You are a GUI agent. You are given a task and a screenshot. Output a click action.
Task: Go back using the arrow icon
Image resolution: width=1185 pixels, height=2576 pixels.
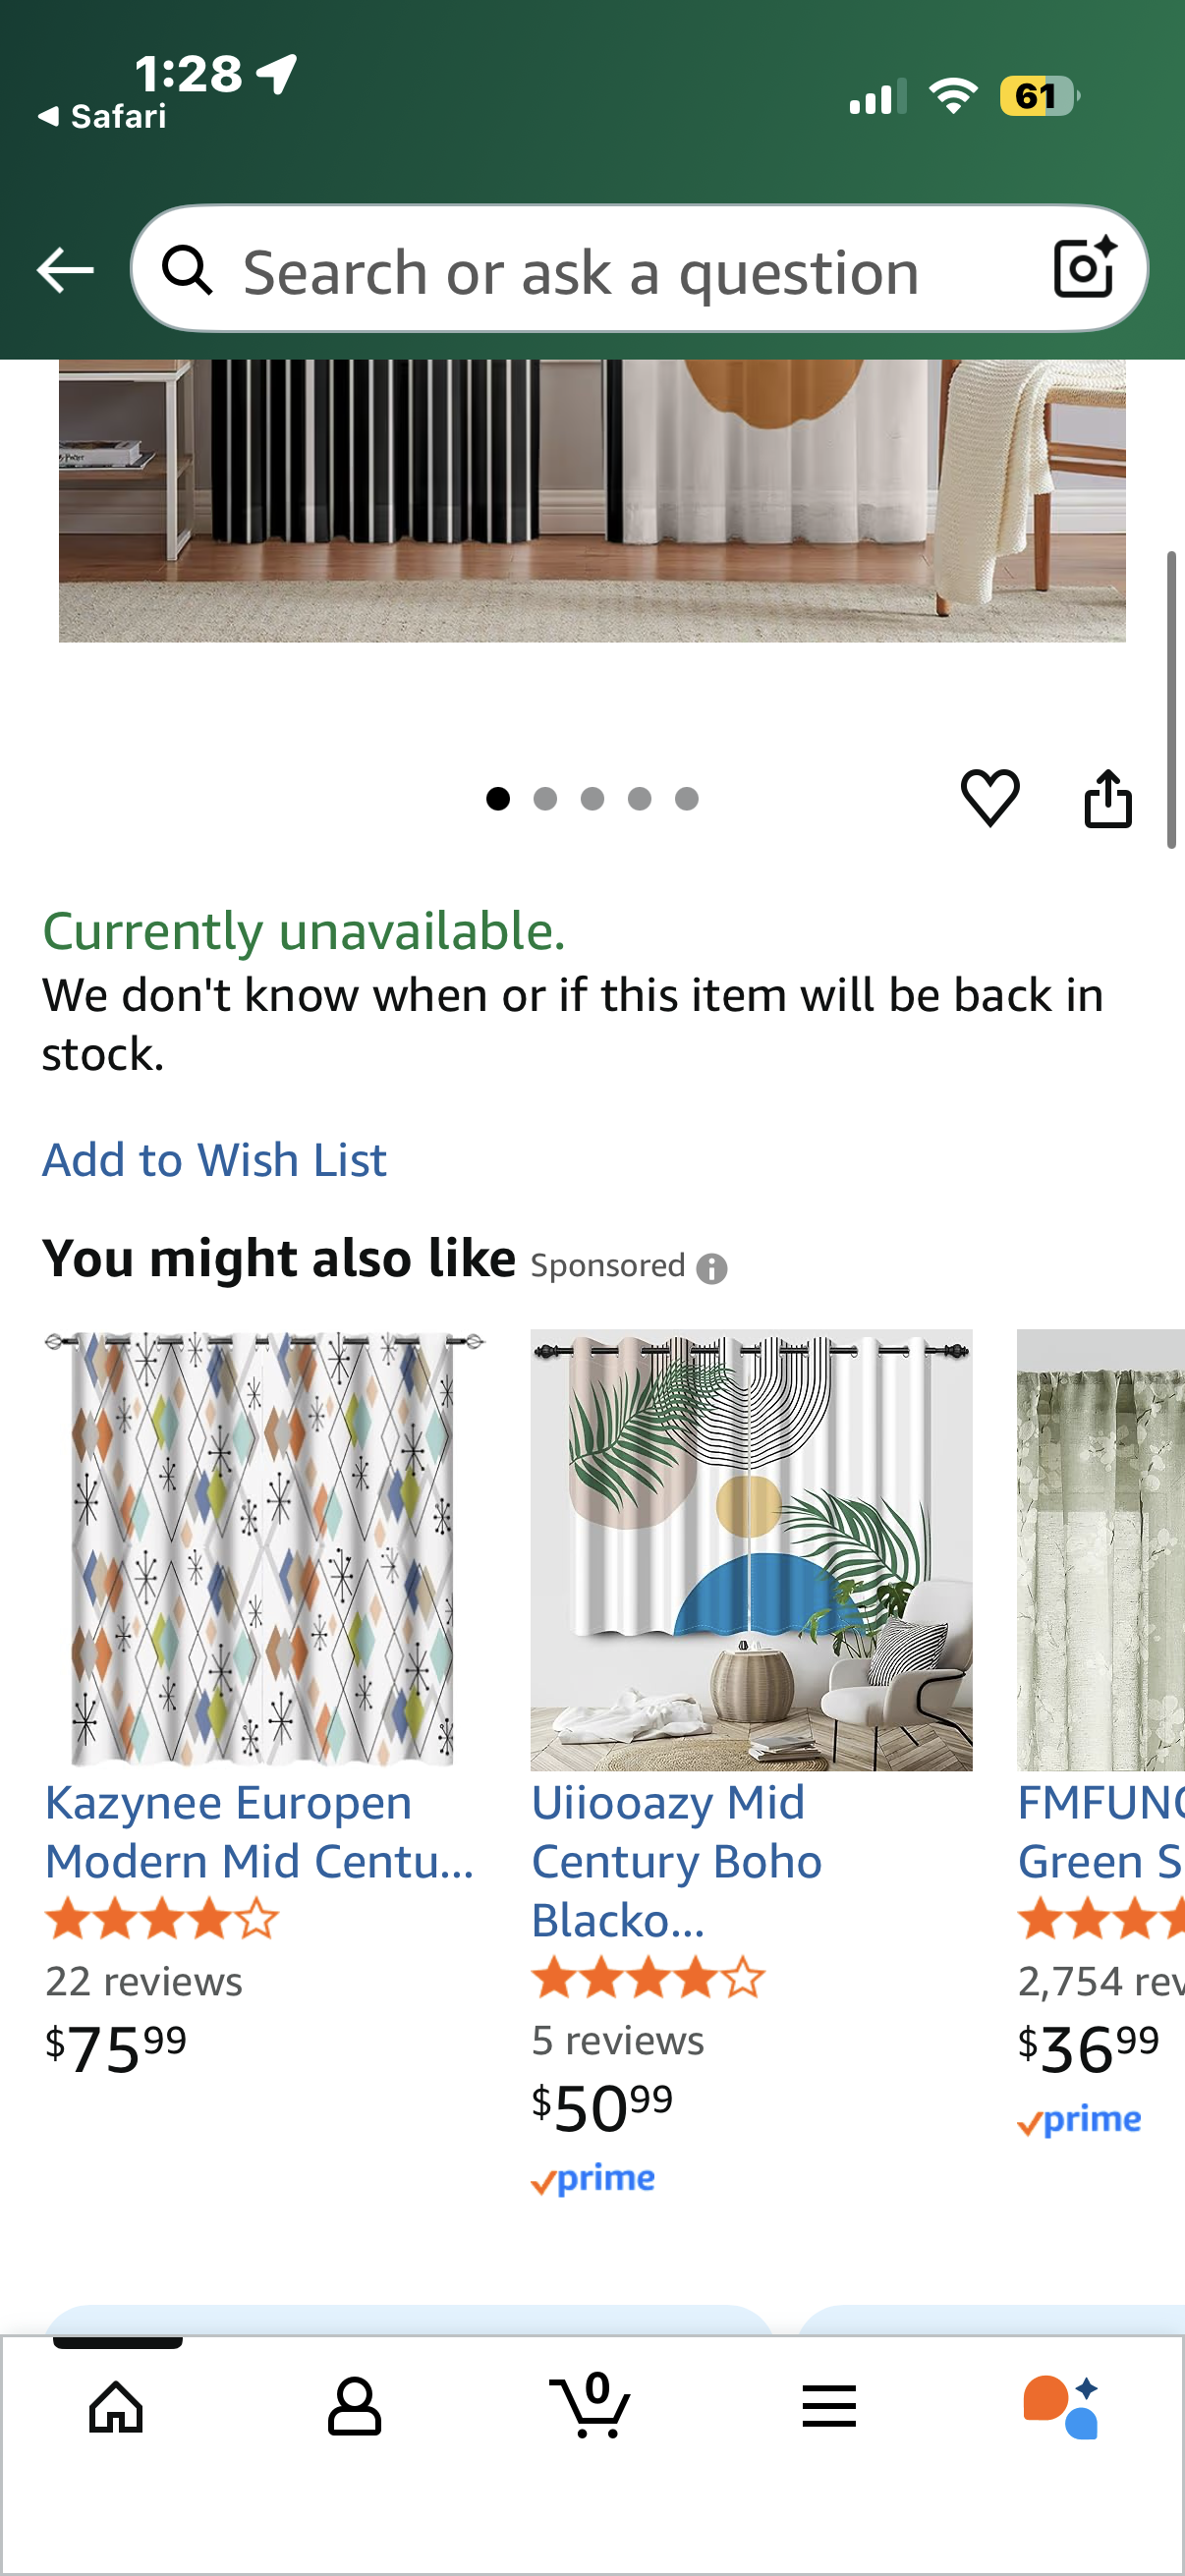(64, 268)
